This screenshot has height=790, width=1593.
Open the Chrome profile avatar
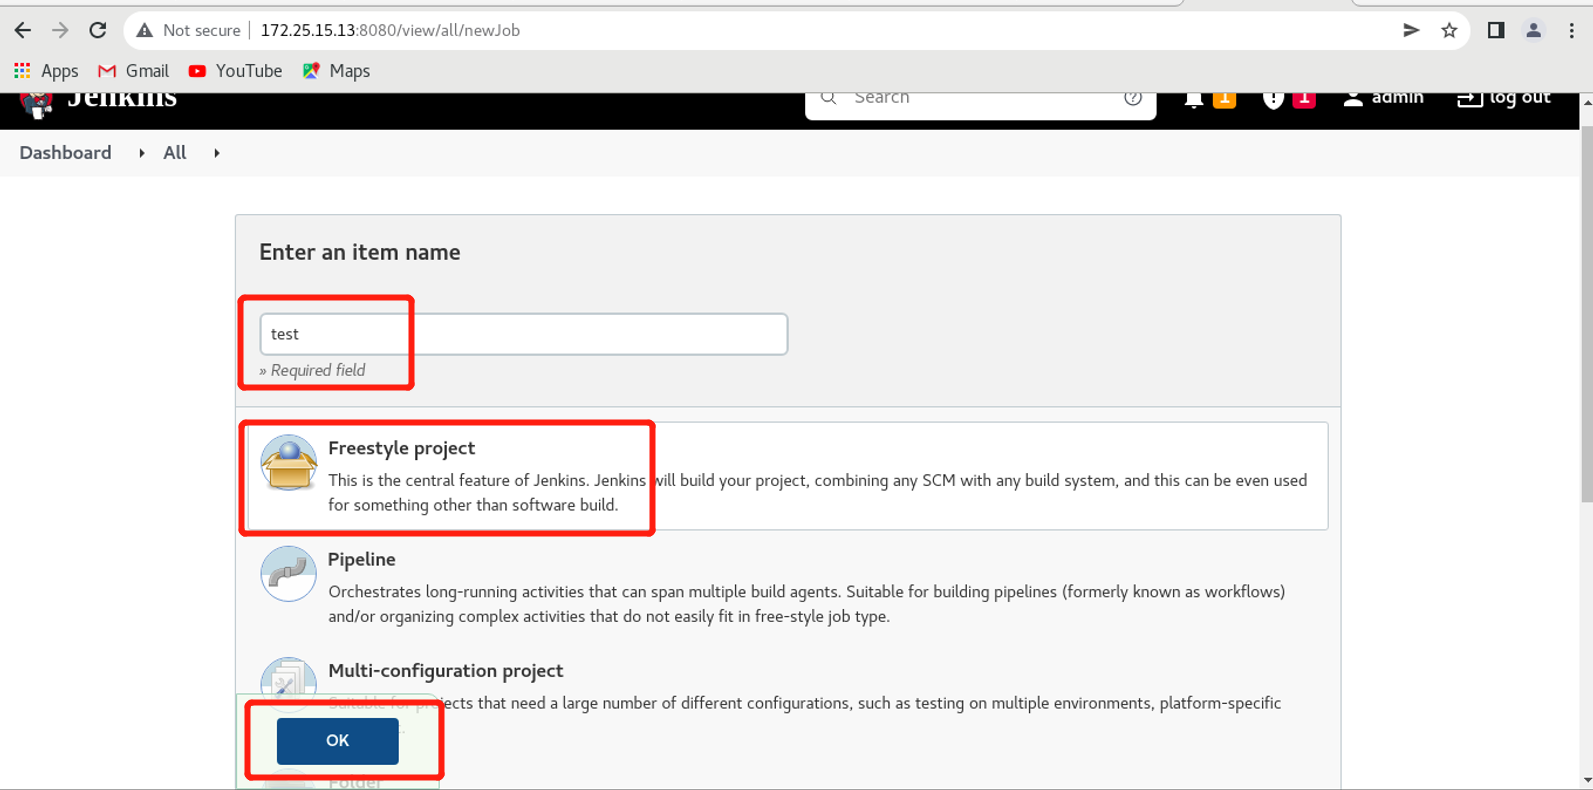(1533, 30)
